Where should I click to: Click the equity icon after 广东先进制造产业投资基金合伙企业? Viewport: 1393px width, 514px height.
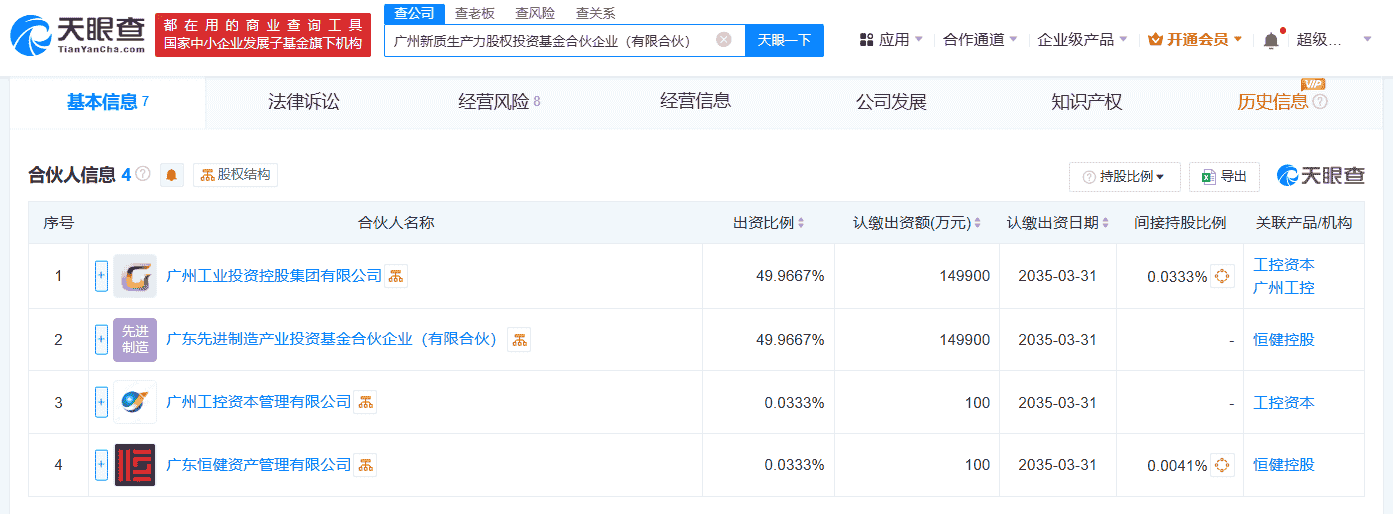click(519, 339)
